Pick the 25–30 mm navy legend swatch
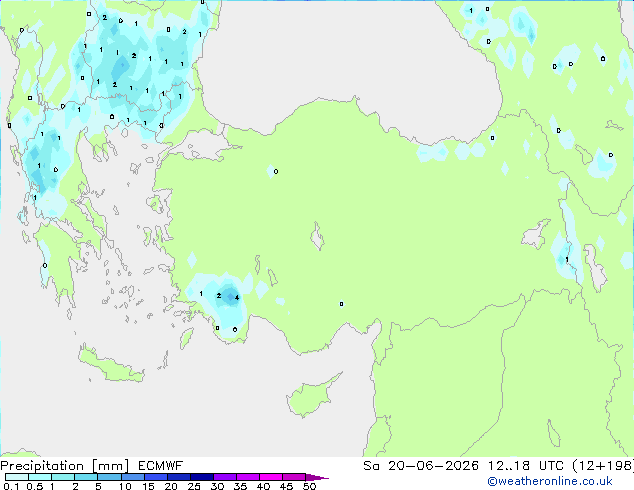Viewport: 634px width, 490px height. [202, 477]
